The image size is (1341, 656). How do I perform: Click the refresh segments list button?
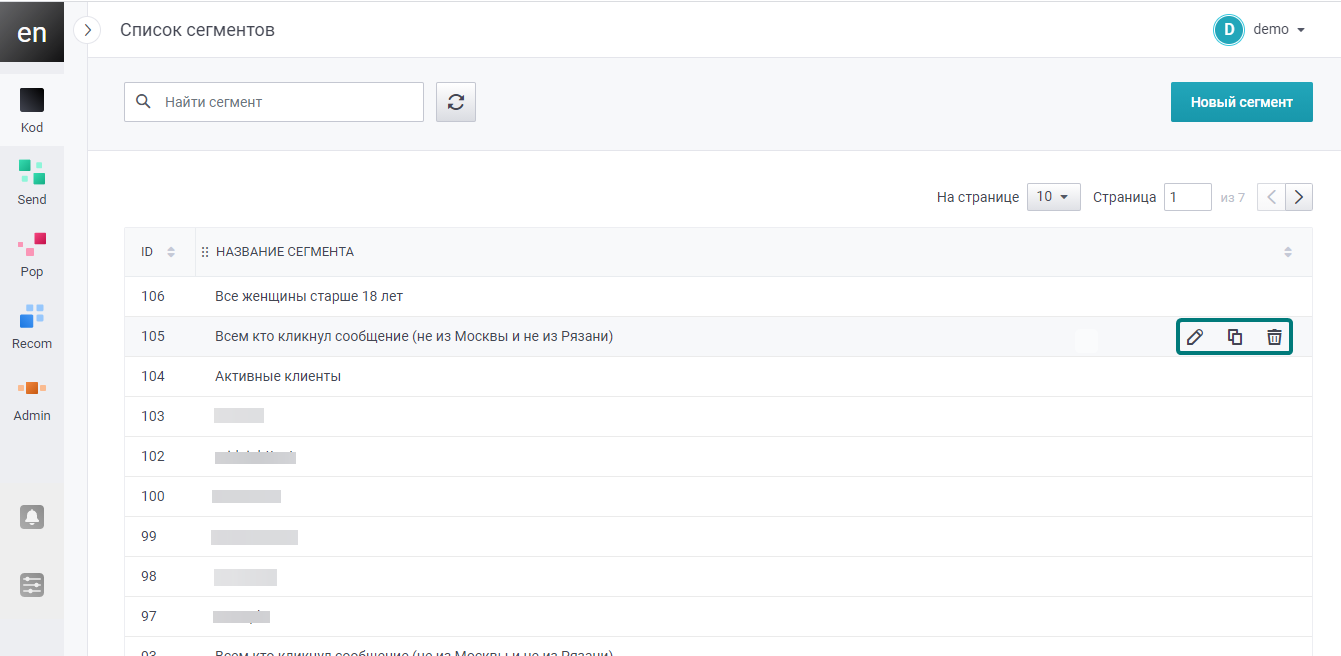click(x=456, y=102)
